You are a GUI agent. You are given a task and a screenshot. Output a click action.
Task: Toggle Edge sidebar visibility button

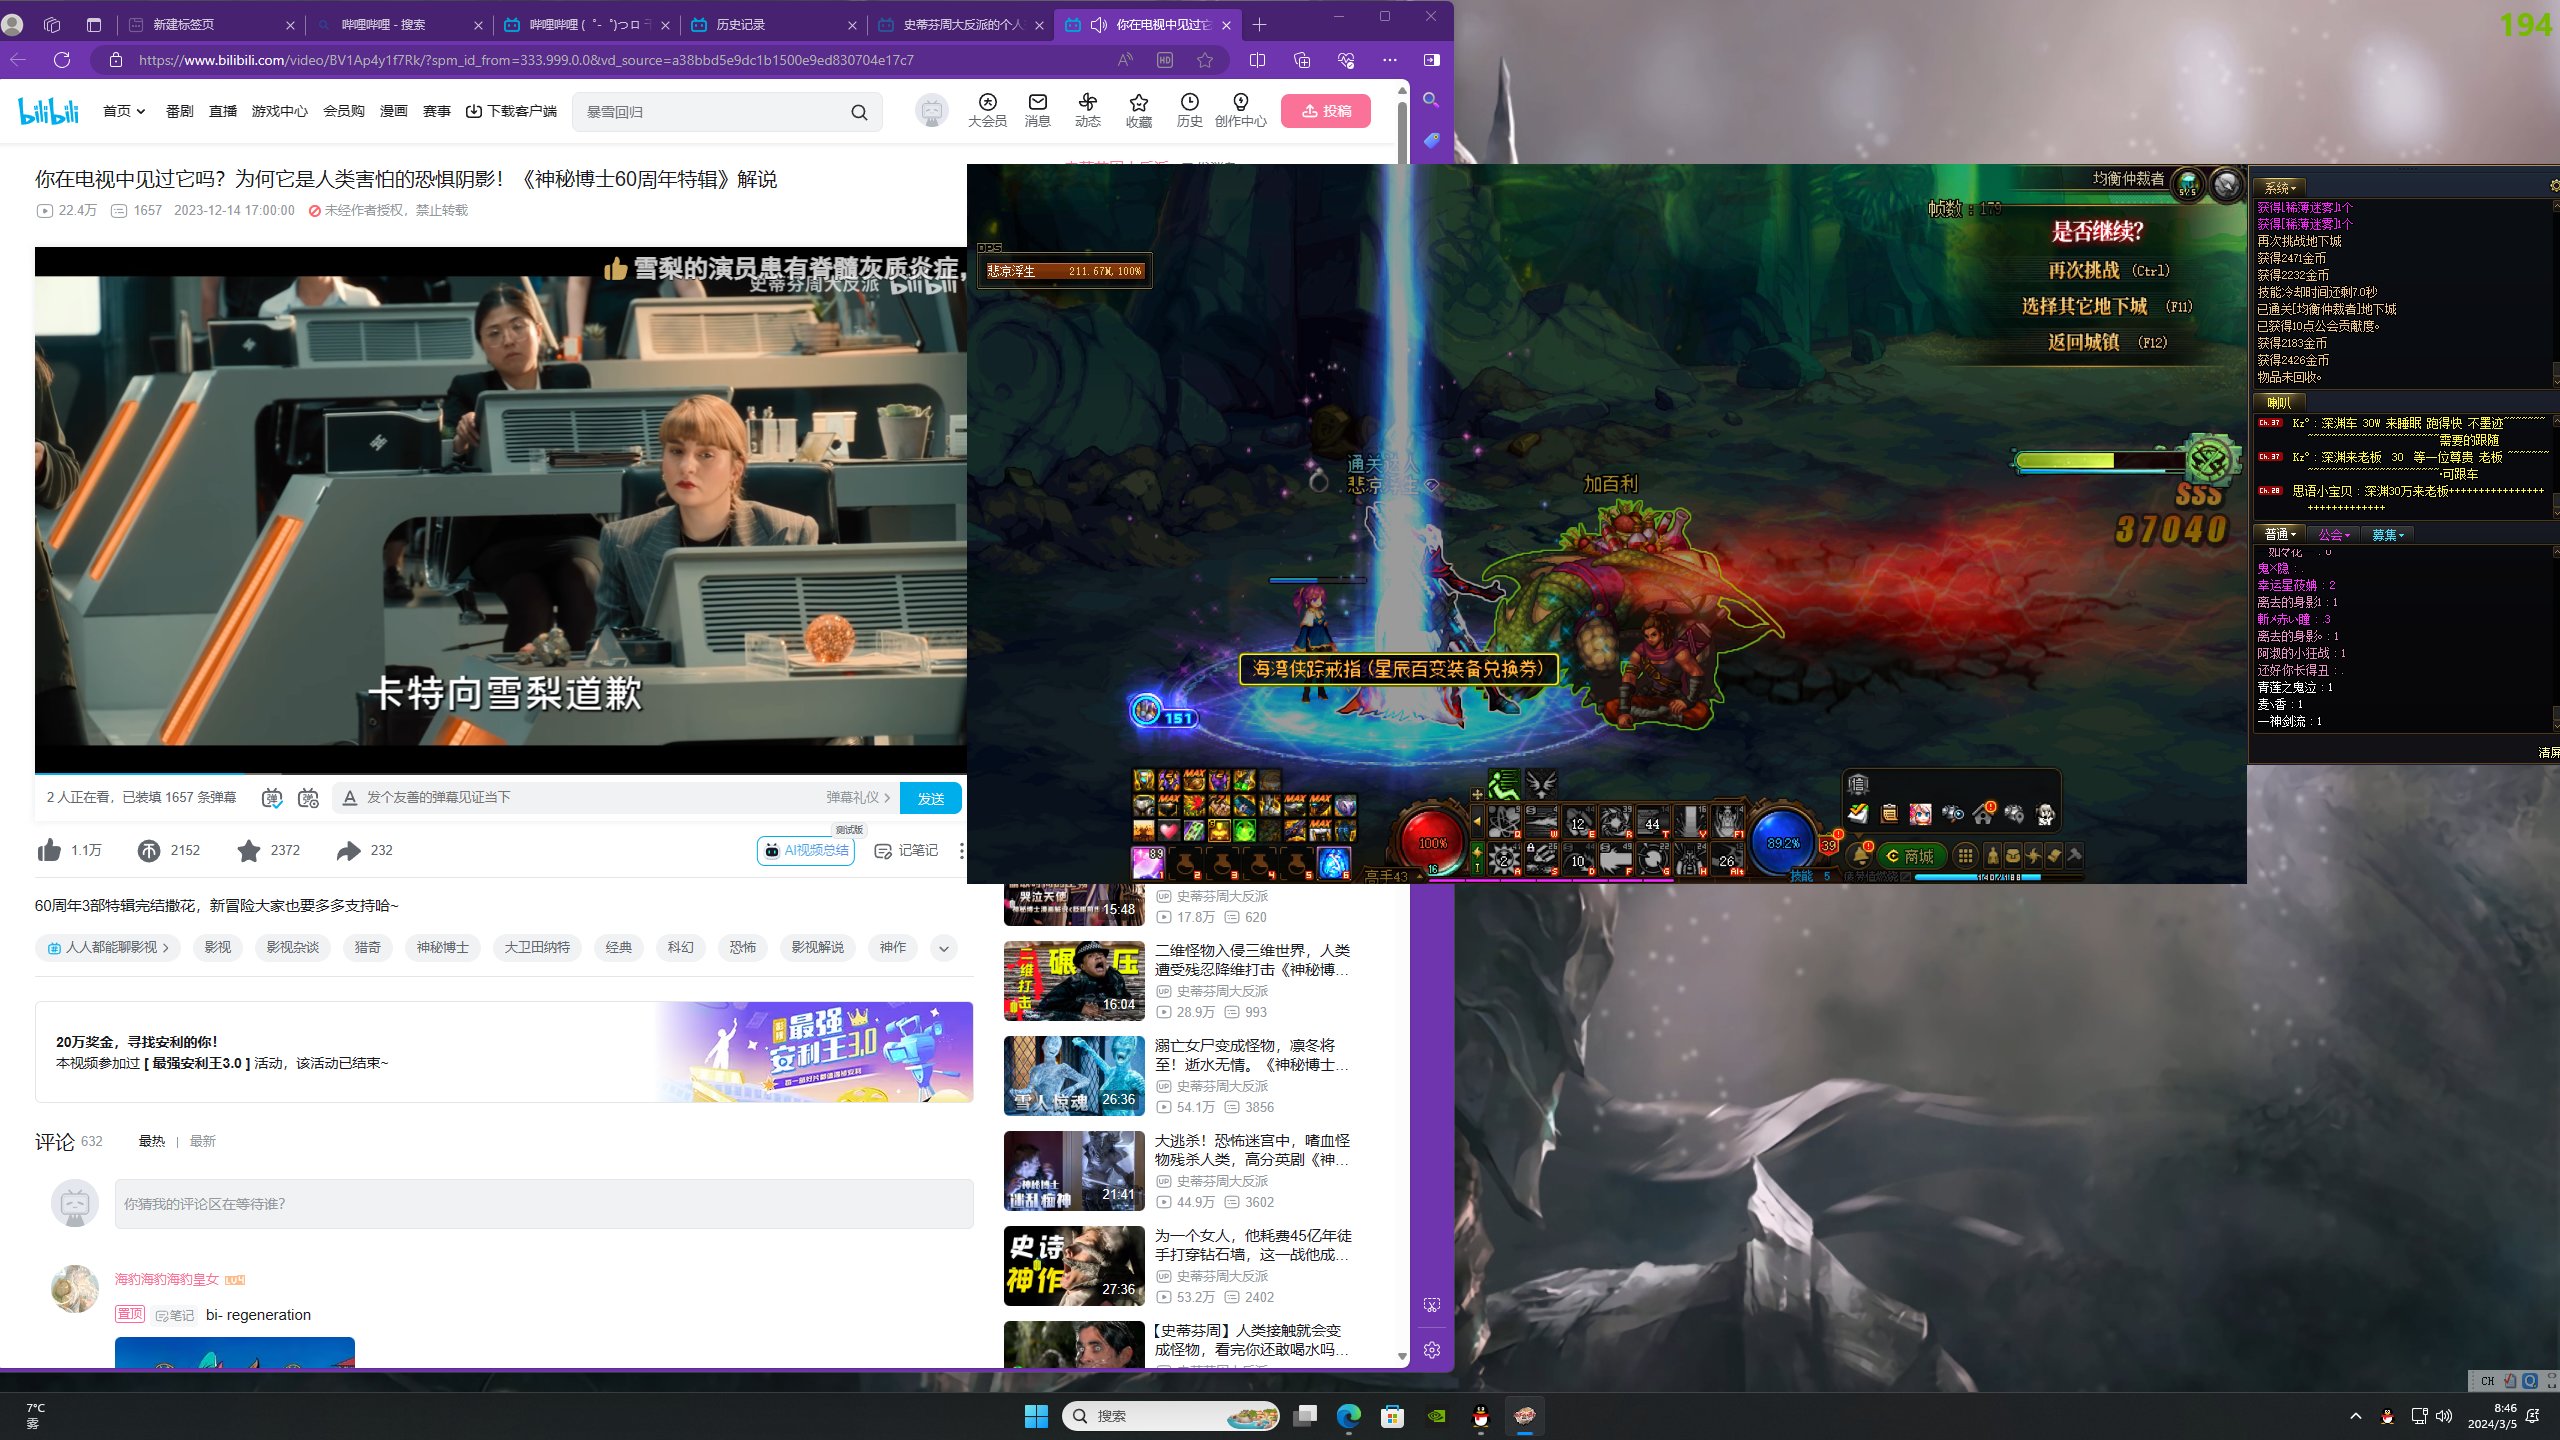coord(1431,60)
